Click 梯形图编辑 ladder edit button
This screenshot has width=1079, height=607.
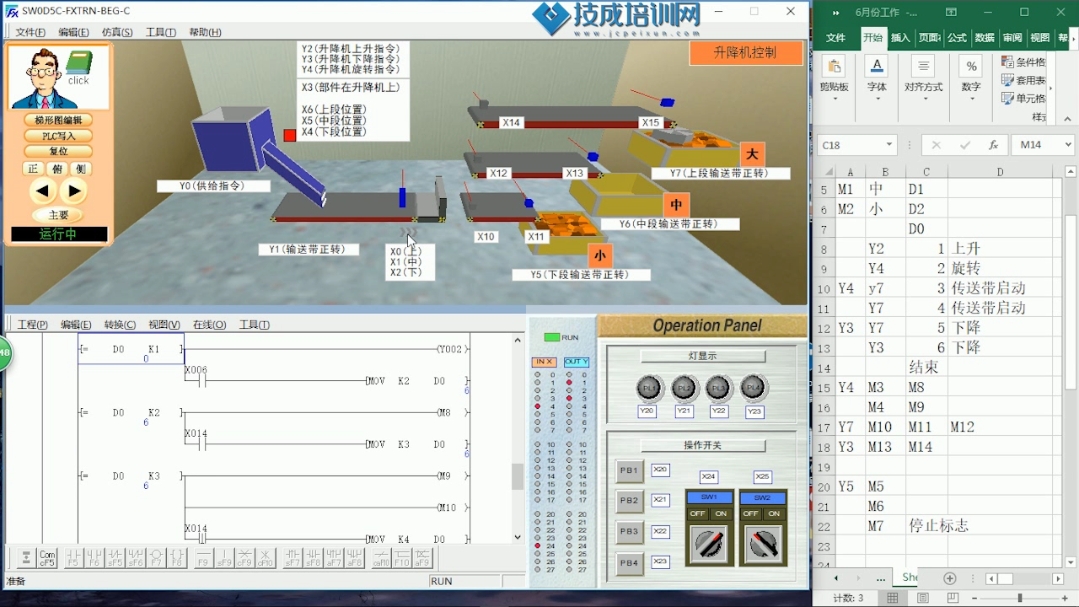(x=58, y=120)
